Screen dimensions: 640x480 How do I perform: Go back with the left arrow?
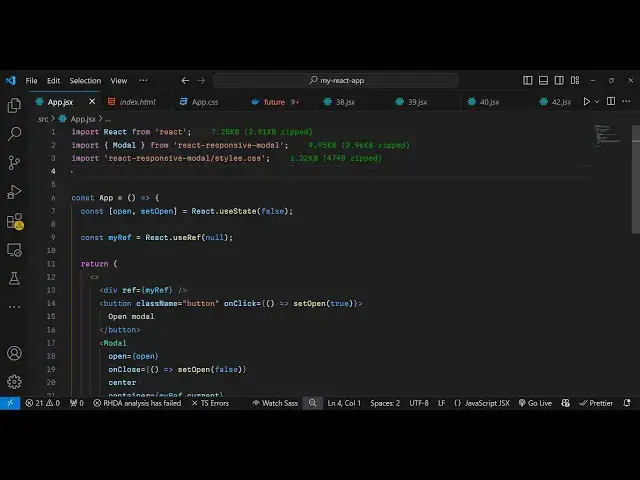[x=185, y=80]
